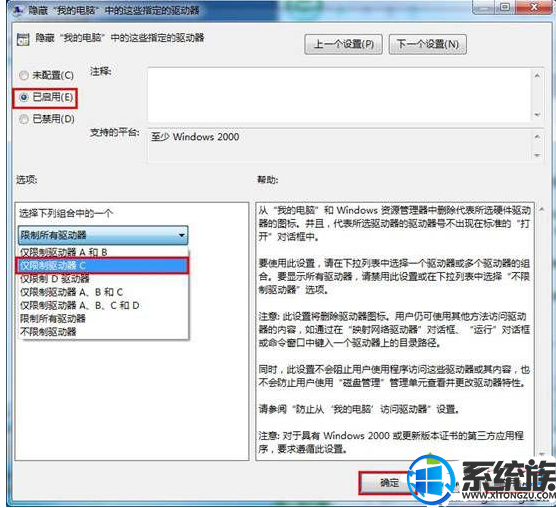Select the 已禁用(D) radio button
Screen dimensions: 556x508
24,119
